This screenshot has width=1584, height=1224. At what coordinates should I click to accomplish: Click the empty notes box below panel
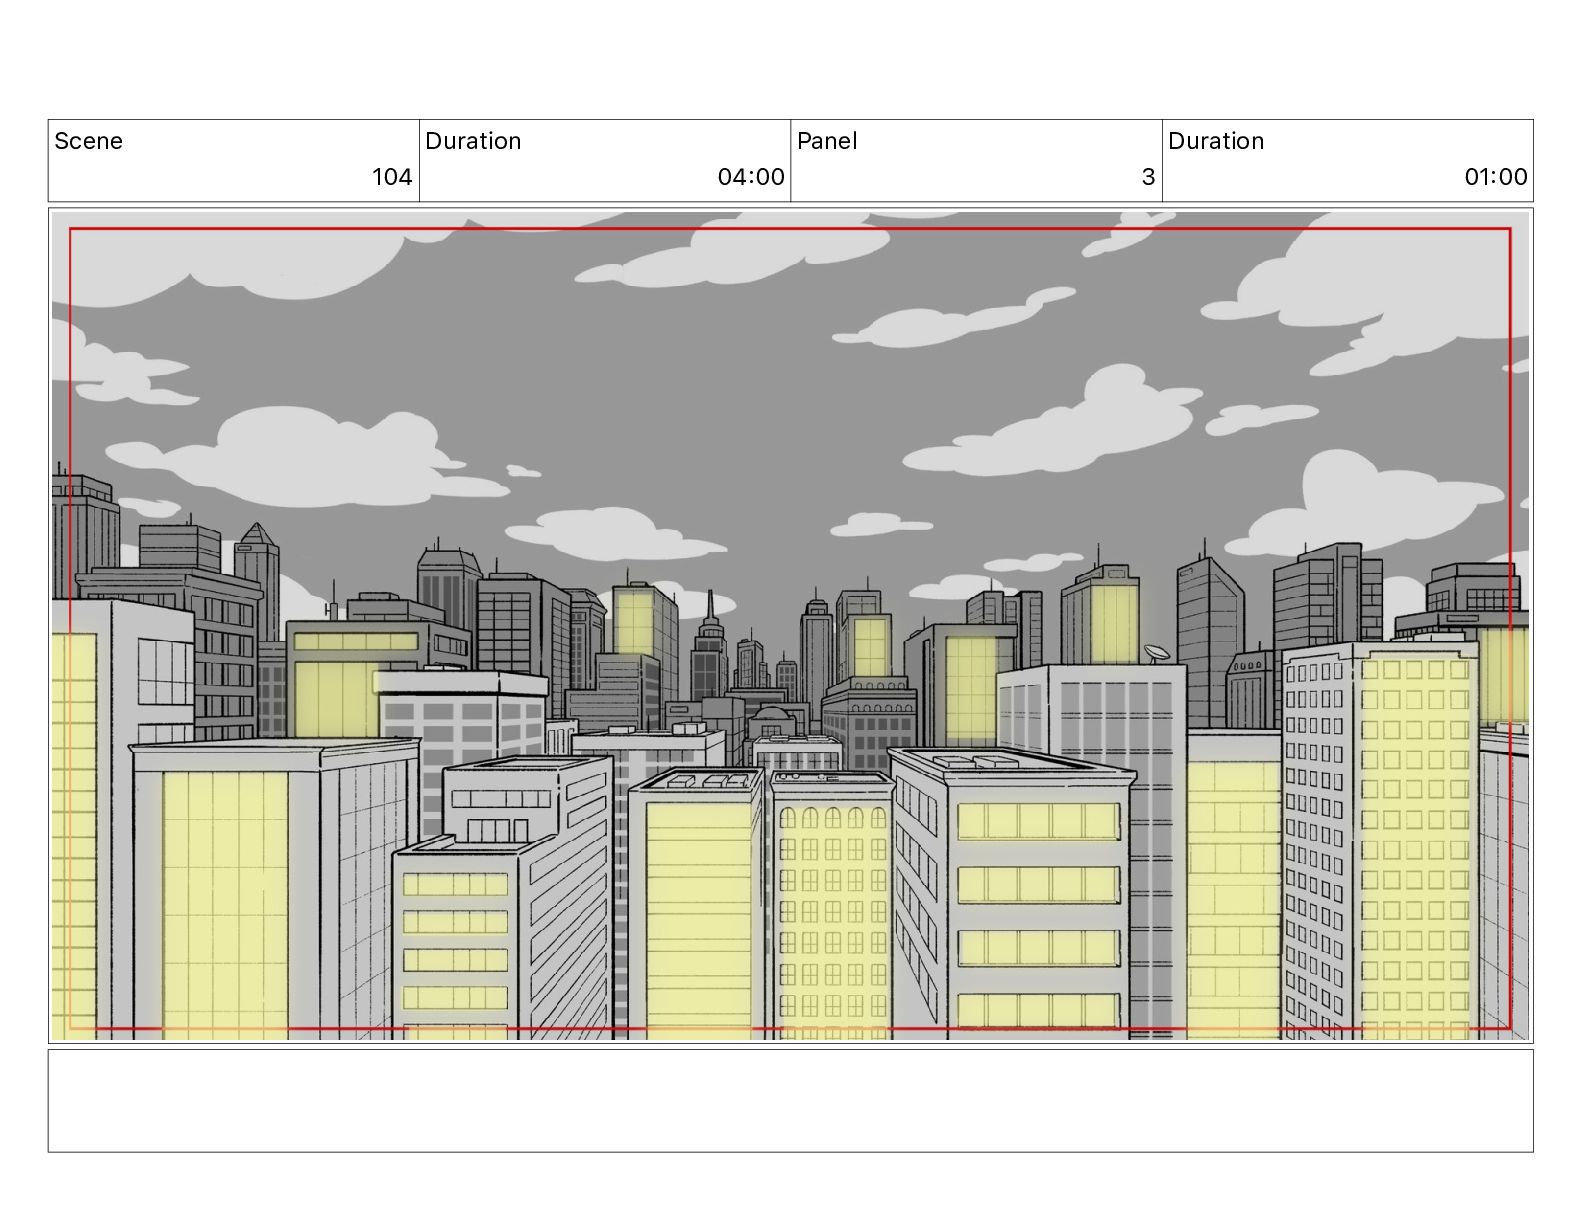(790, 1100)
